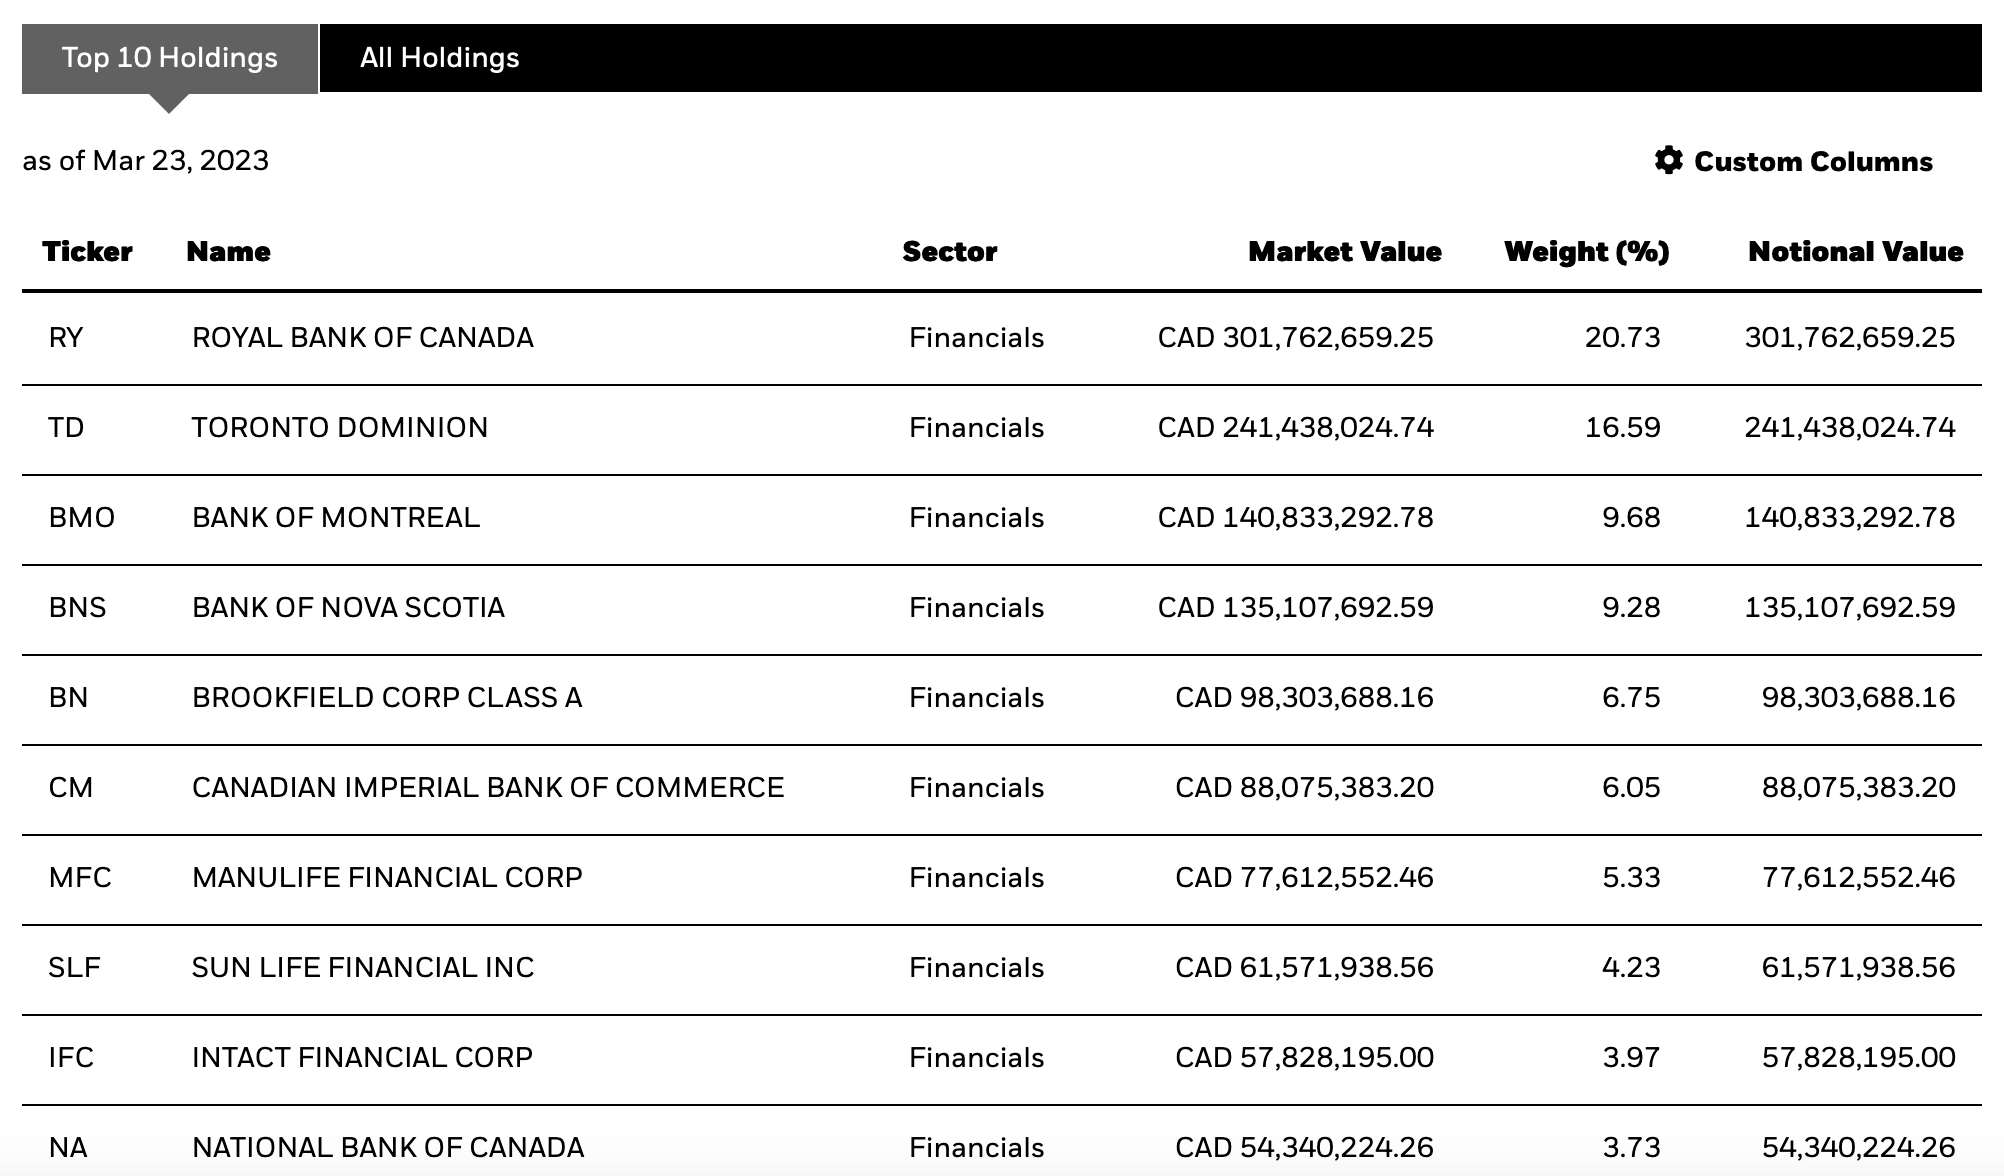
Task: Sort by Weight (%) column header
Action: coord(1587,251)
